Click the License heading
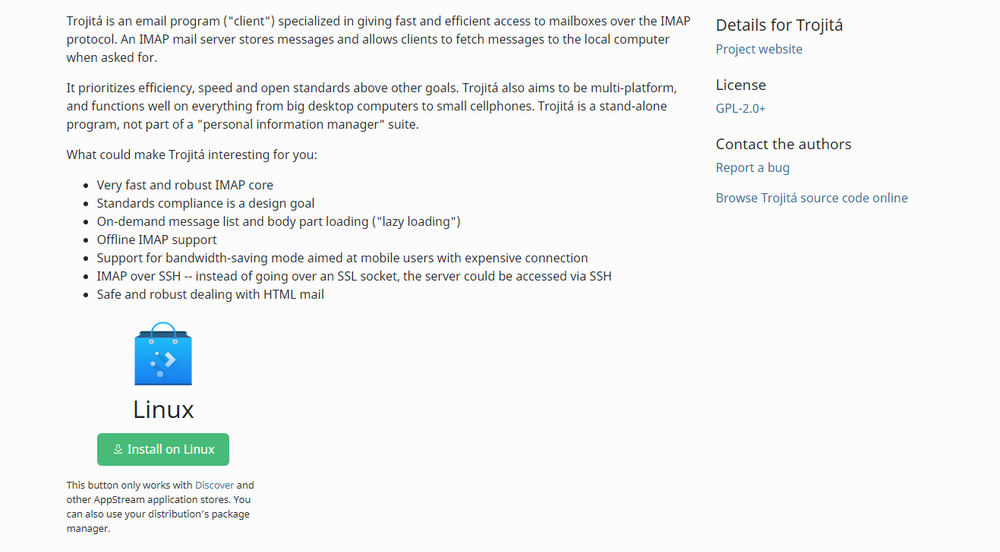 coord(741,85)
